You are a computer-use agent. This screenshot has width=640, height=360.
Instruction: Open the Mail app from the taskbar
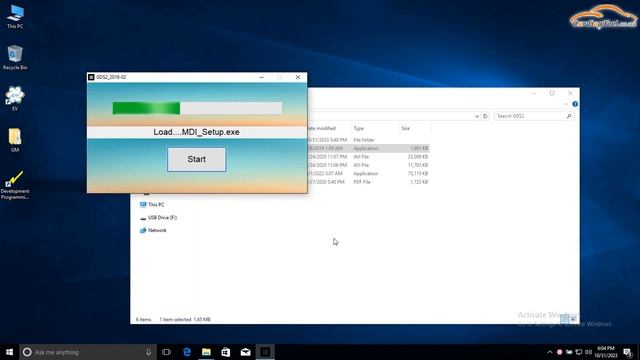245,352
